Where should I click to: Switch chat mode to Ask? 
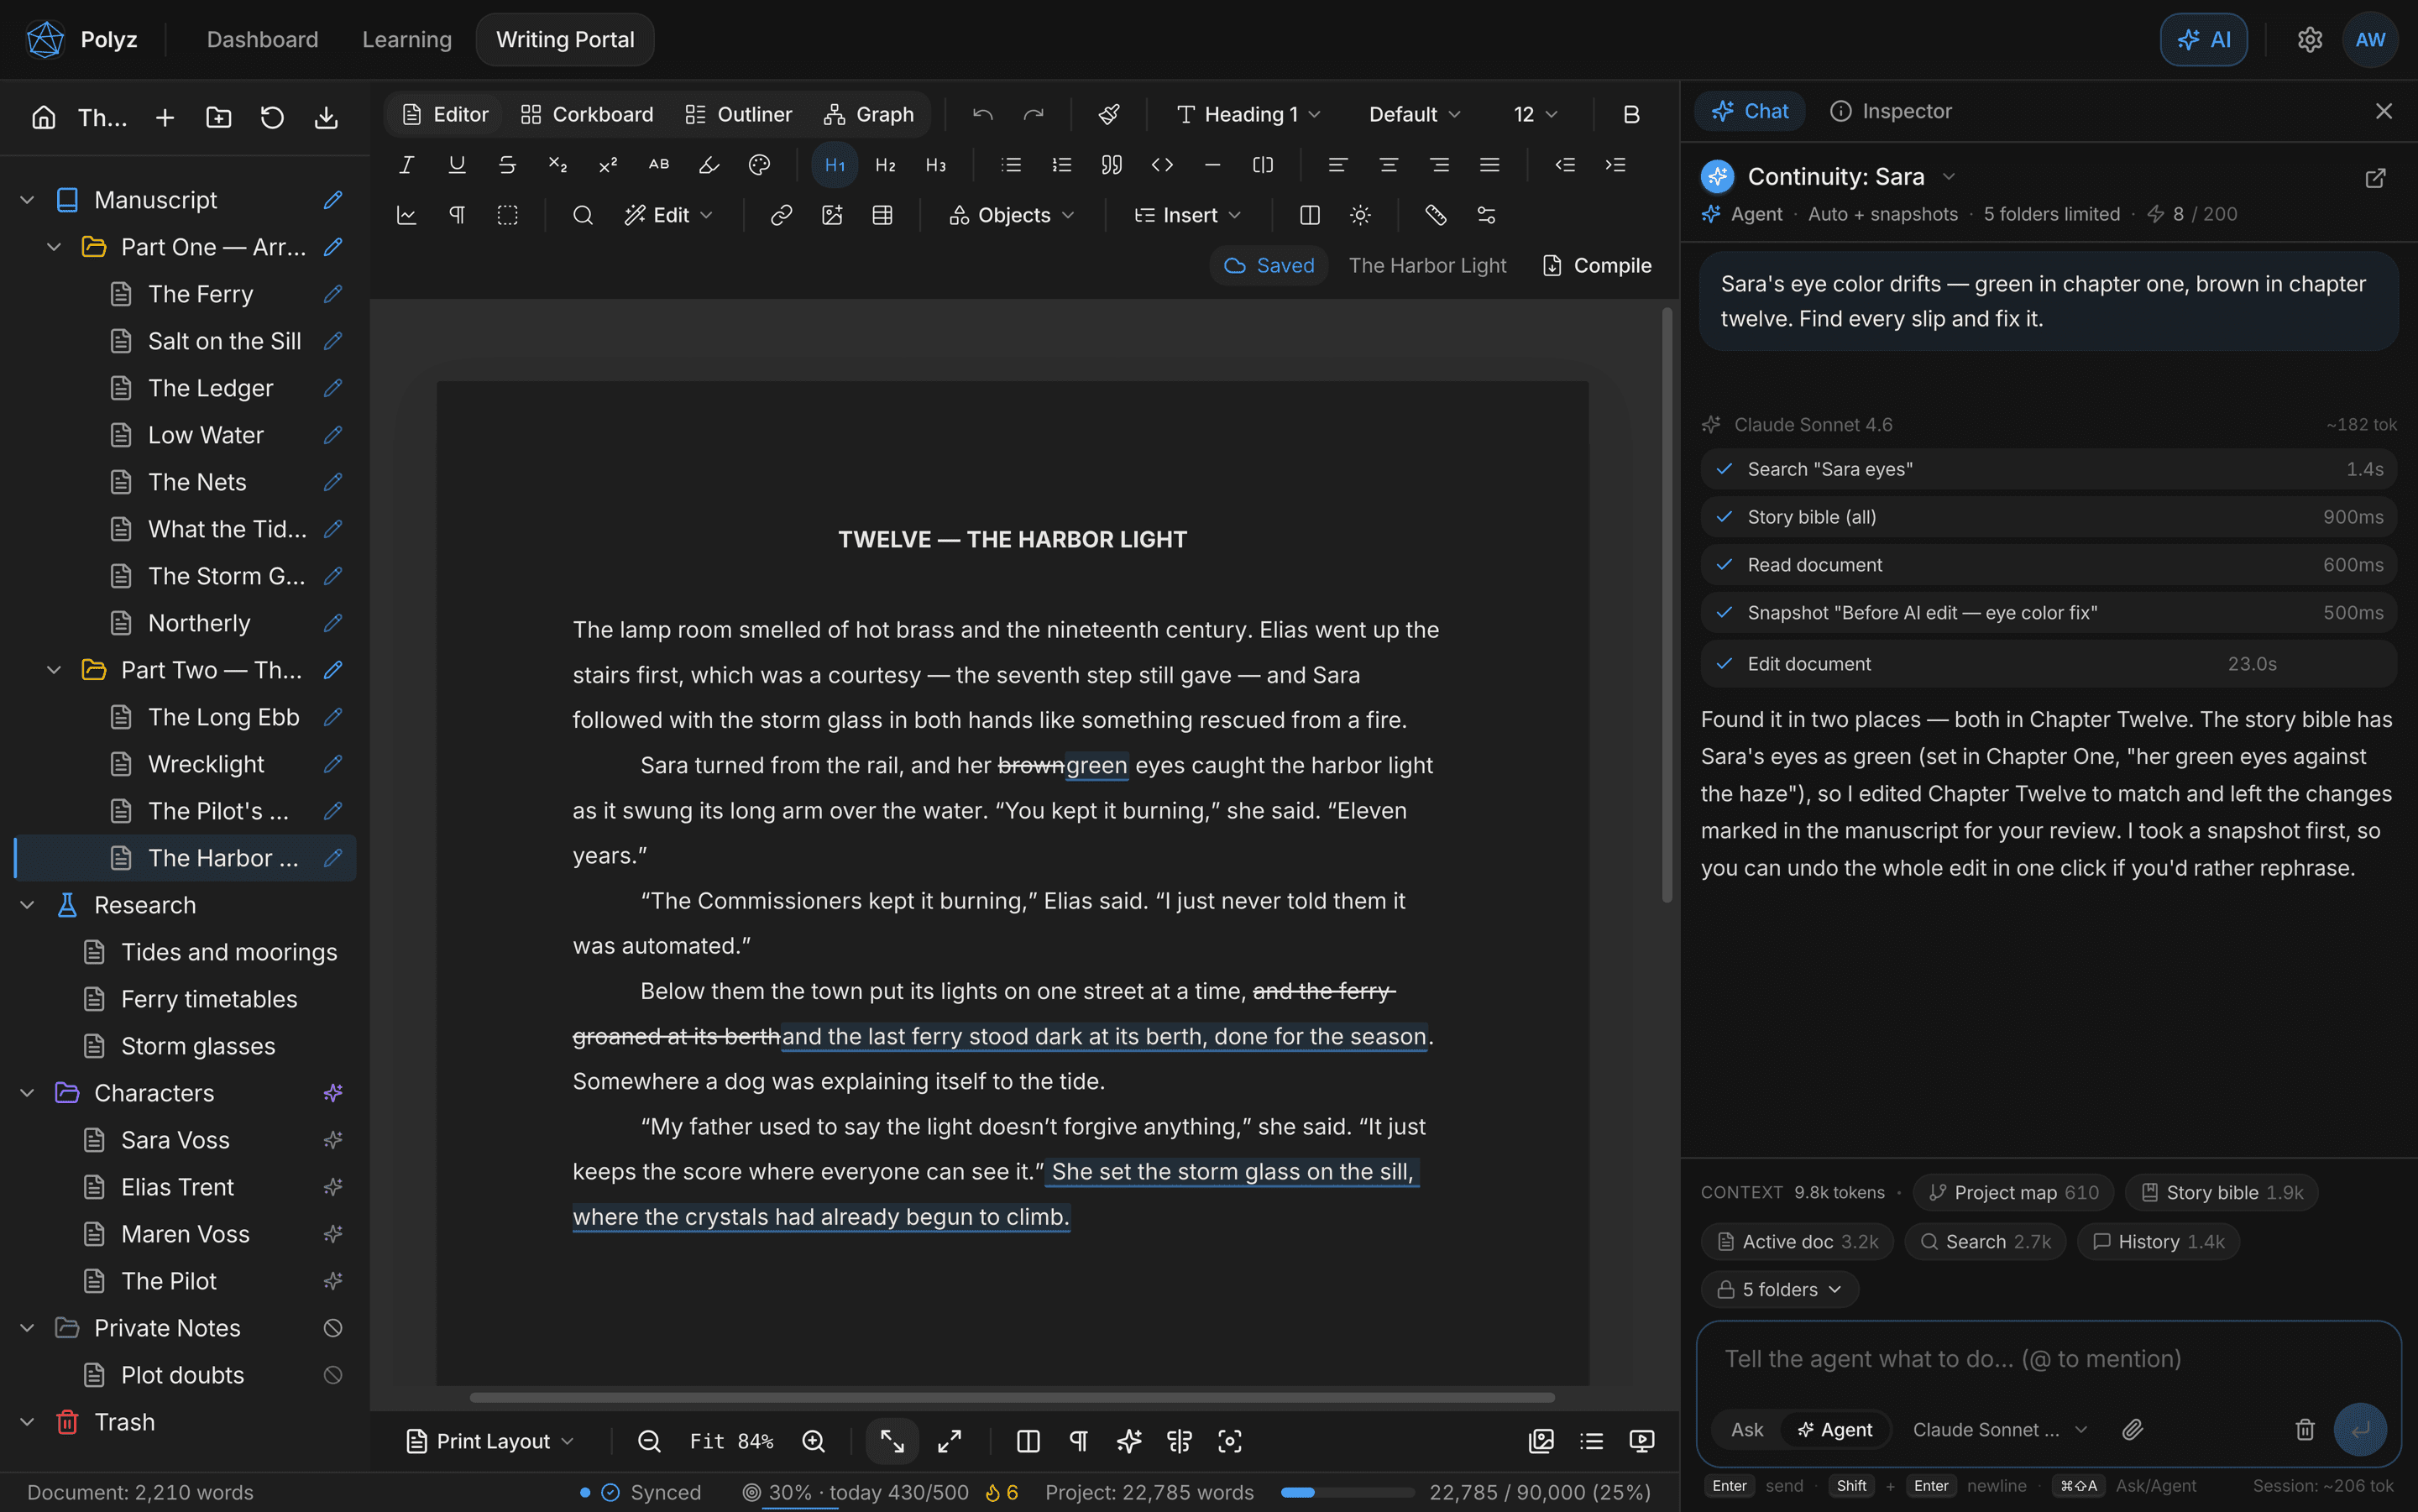click(1747, 1430)
